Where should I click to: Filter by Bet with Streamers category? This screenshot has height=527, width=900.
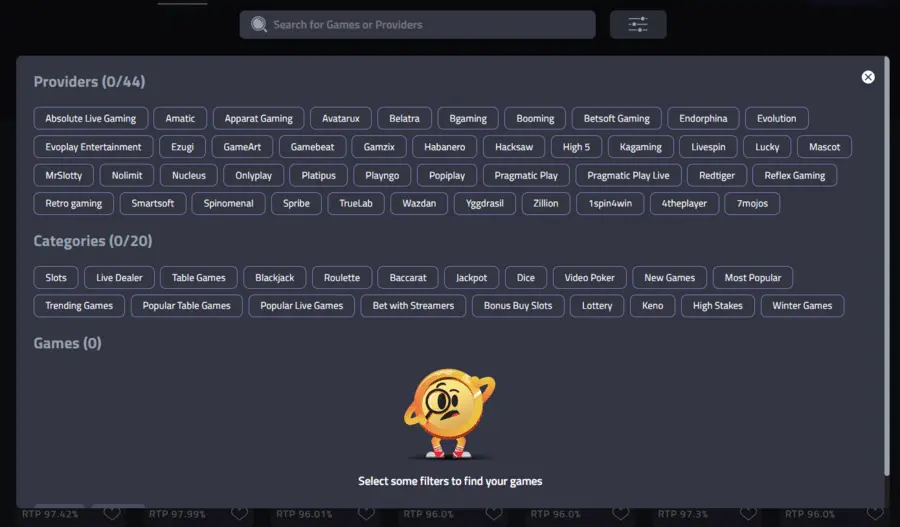(413, 305)
